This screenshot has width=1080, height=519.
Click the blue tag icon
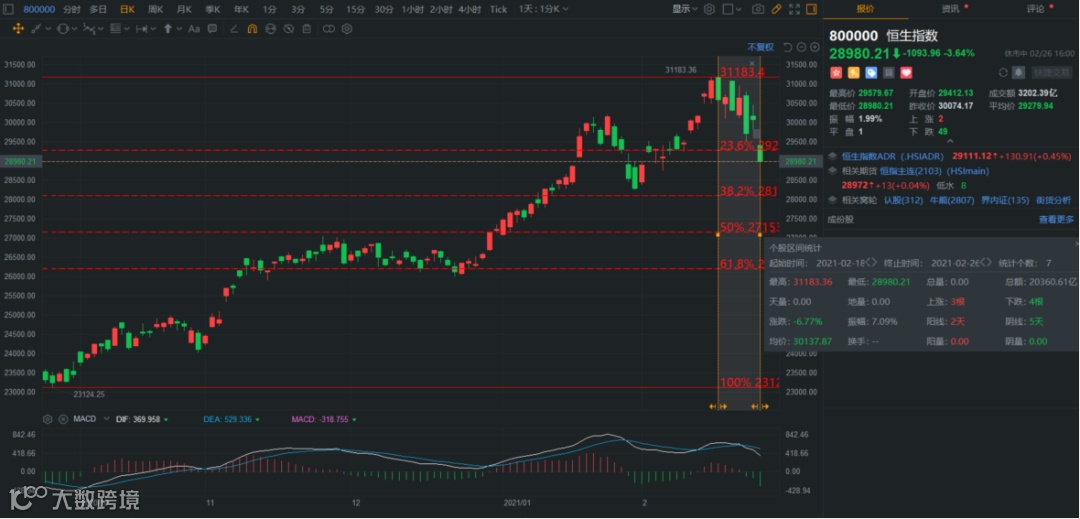click(871, 72)
